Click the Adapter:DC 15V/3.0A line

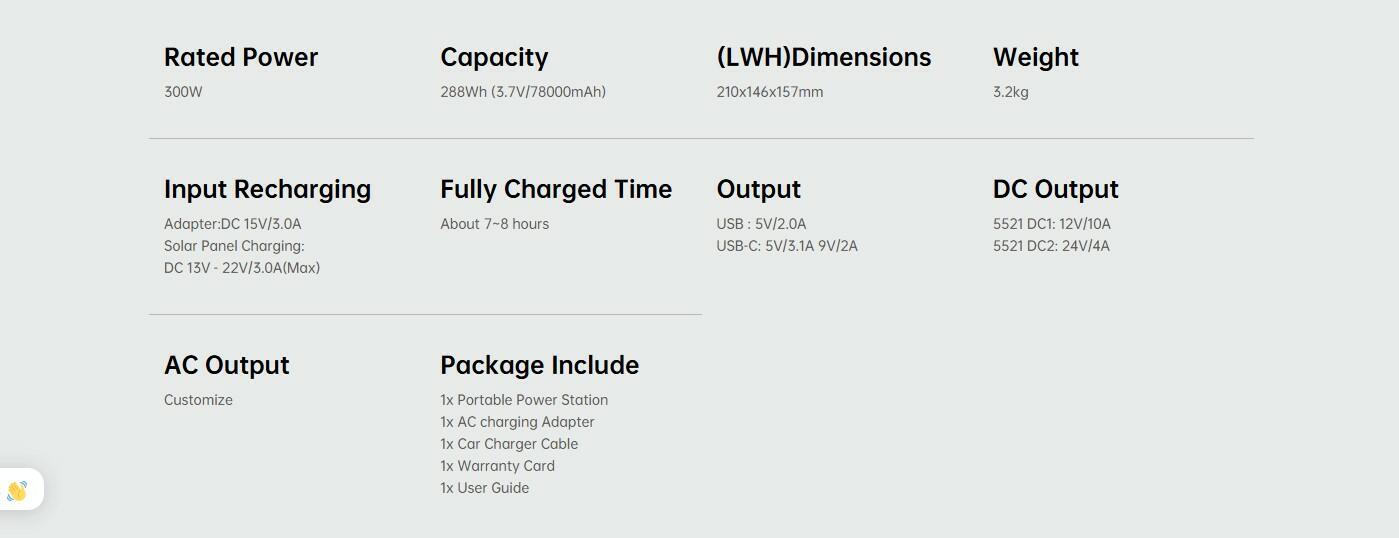[232, 224]
